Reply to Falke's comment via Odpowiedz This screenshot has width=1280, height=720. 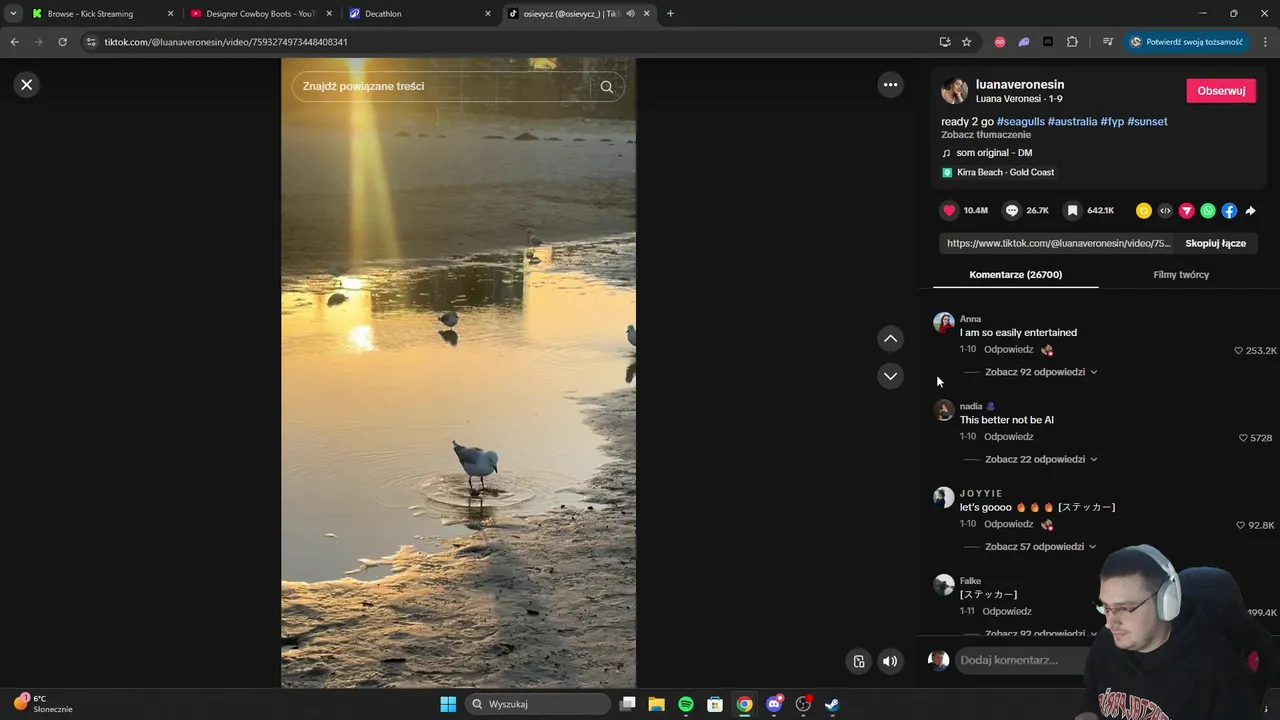click(1007, 612)
